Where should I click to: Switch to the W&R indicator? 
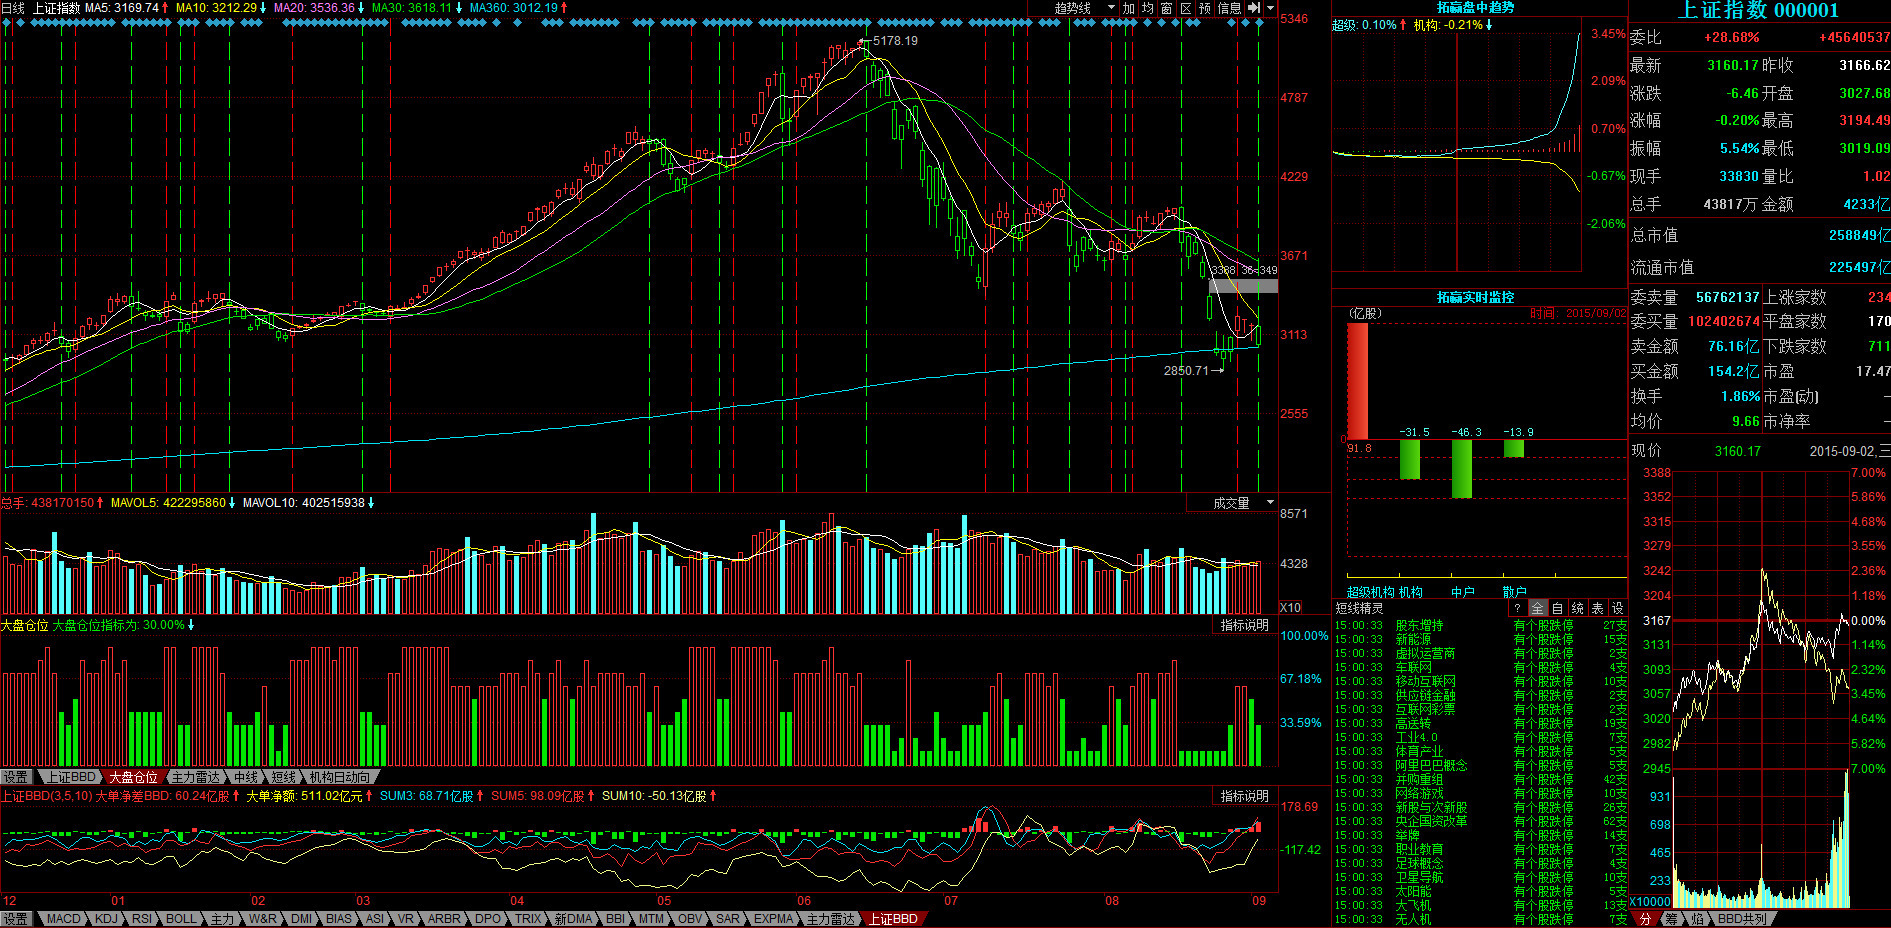tap(262, 919)
